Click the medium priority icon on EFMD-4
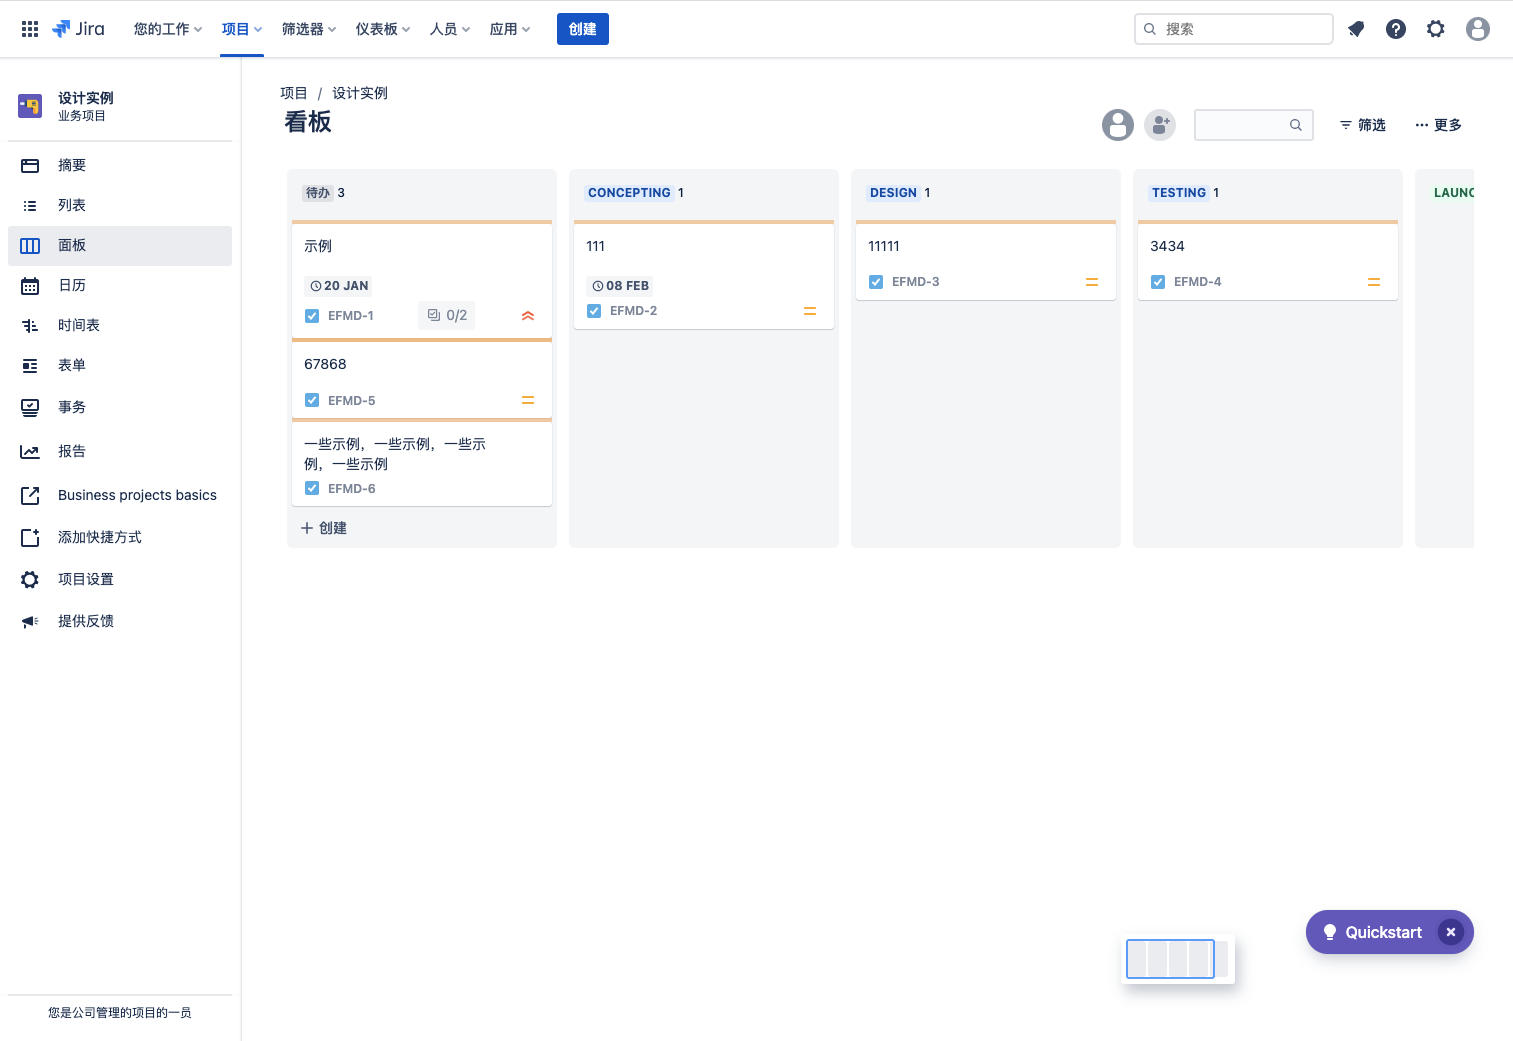The height and width of the screenshot is (1041, 1513). (x=1374, y=282)
